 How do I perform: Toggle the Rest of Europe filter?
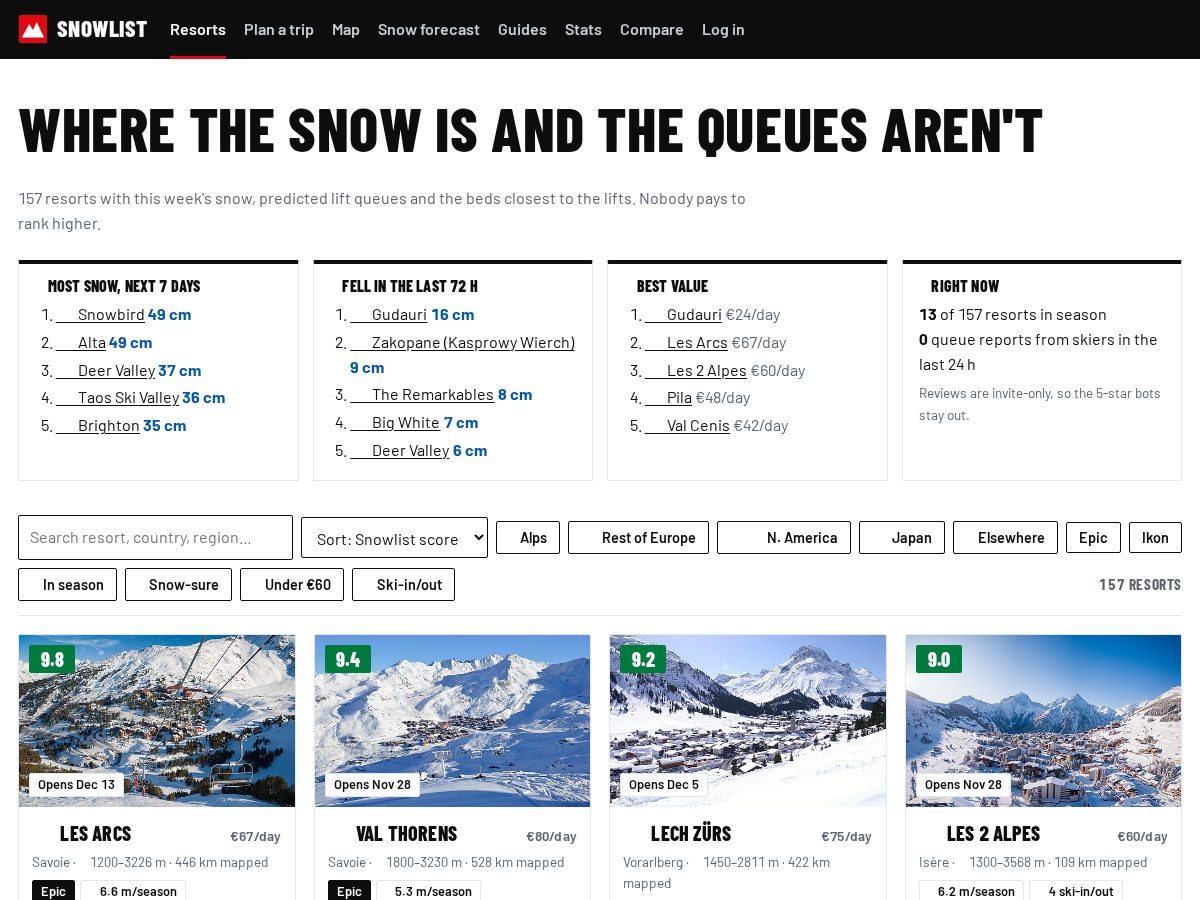pyautogui.click(x=638, y=538)
